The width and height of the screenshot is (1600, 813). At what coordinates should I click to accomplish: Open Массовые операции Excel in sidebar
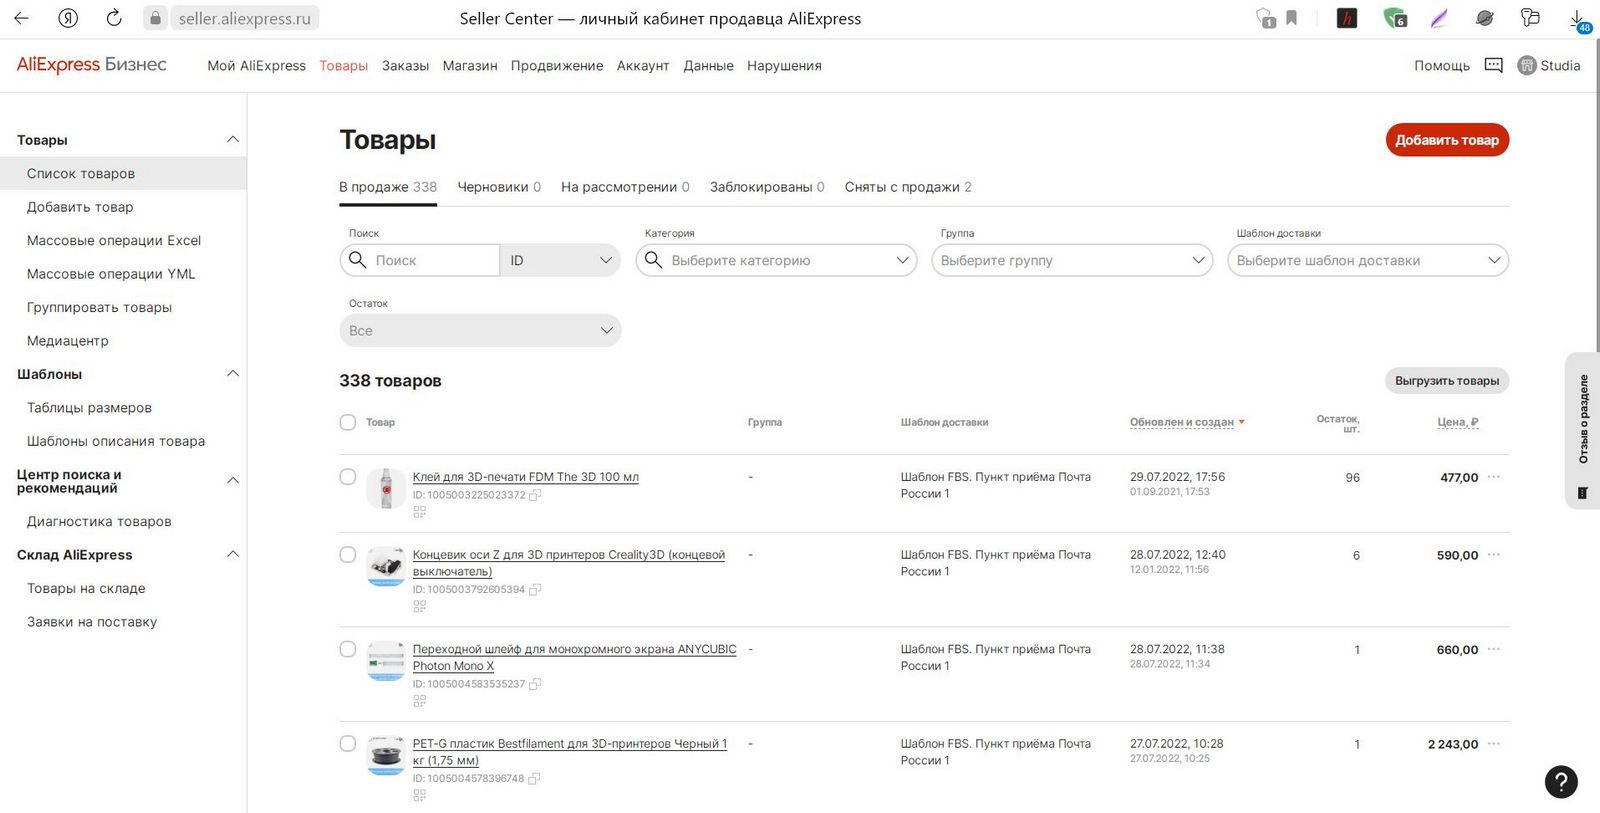tap(114, 240)
